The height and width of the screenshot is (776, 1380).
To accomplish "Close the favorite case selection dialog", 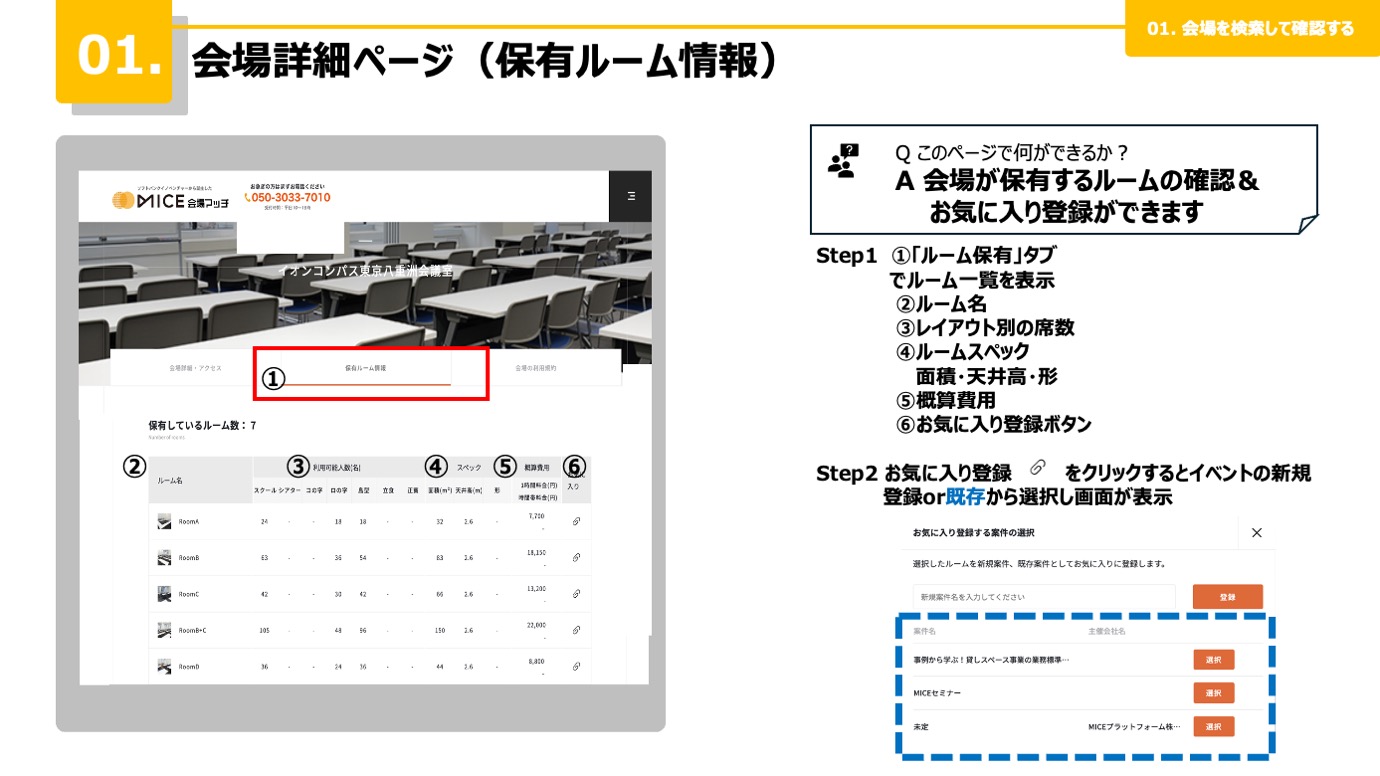I will tap(1257, 533).
